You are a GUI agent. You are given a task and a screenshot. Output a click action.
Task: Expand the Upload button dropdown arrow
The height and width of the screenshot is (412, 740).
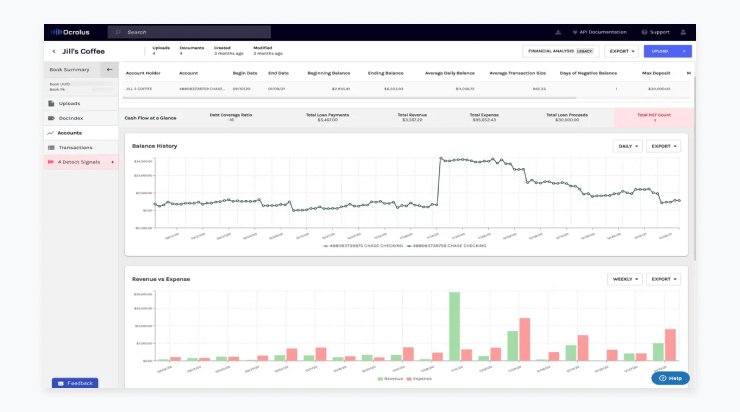click(684, 51)
